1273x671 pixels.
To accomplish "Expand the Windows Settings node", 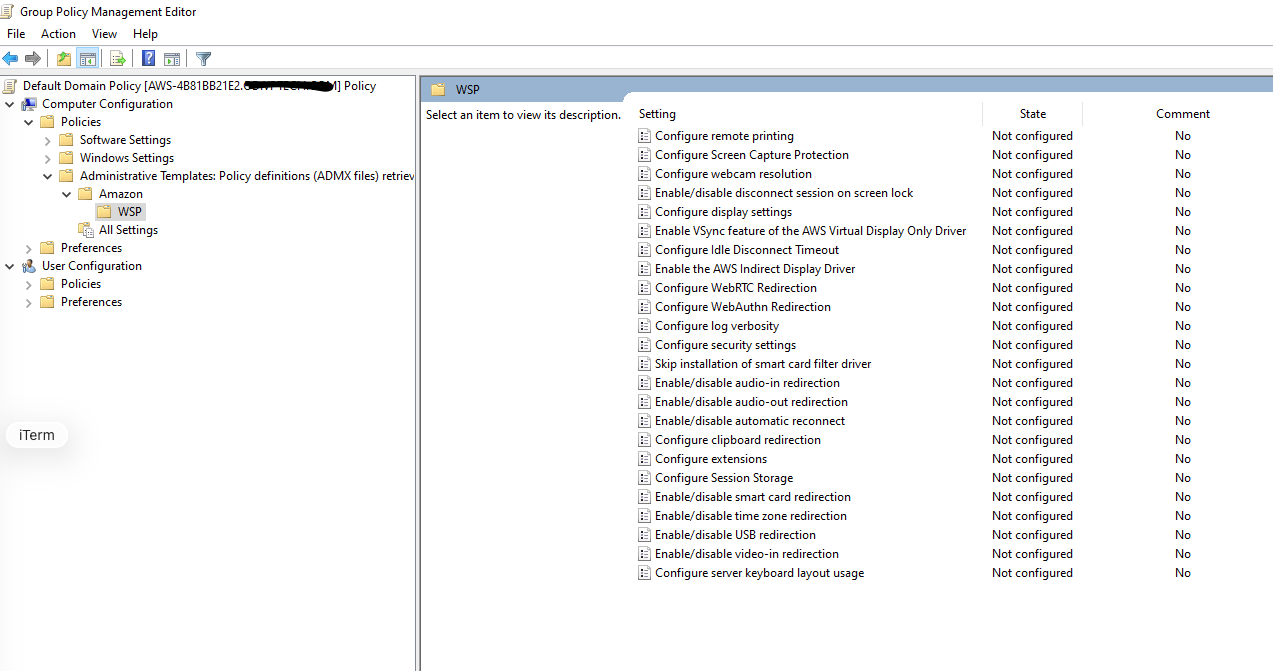I will point(48,158).
